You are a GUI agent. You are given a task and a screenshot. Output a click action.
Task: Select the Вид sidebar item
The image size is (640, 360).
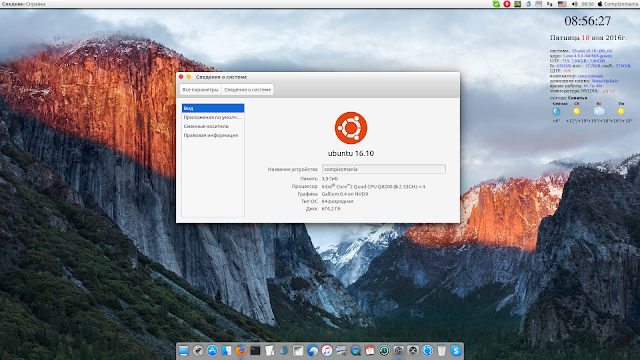213,108
